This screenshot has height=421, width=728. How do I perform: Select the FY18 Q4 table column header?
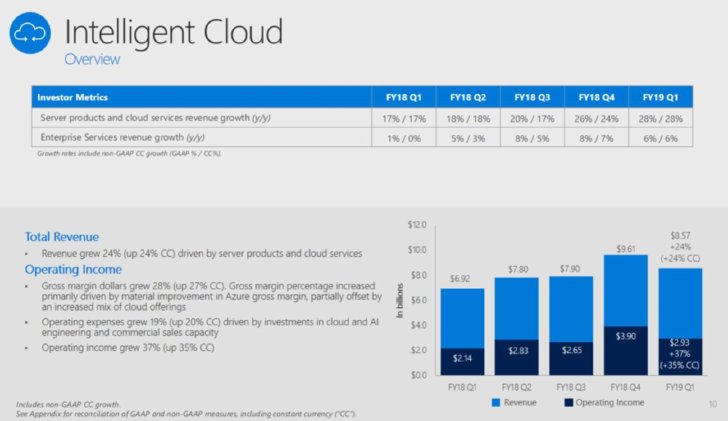point(596,97)
